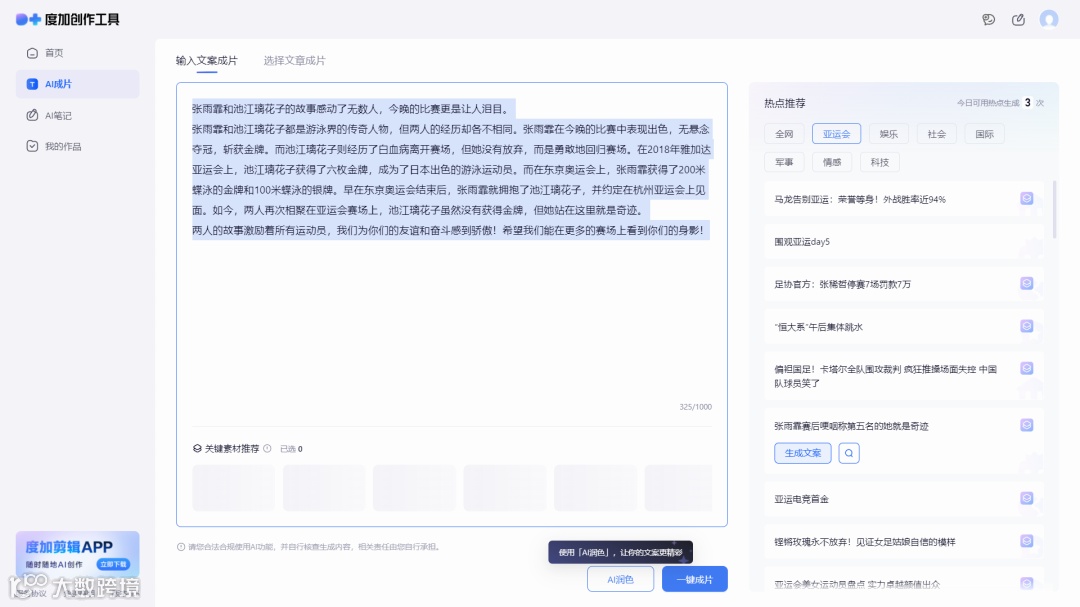The width and height of the screenshot is (1080, 607).
Task: Click the AI笔记 sidebar icon
Action: [32, 115]
